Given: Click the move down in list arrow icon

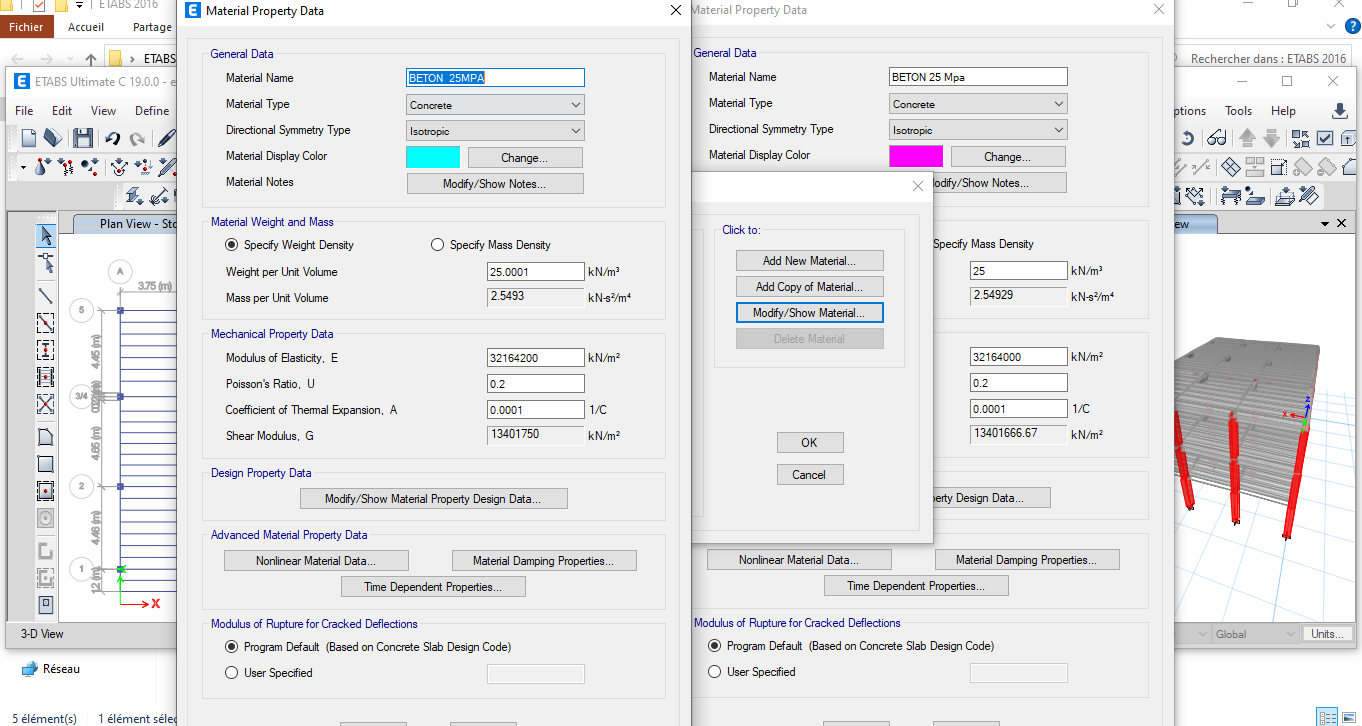Looking at the screenshot, I should [x=1272, y=138].
